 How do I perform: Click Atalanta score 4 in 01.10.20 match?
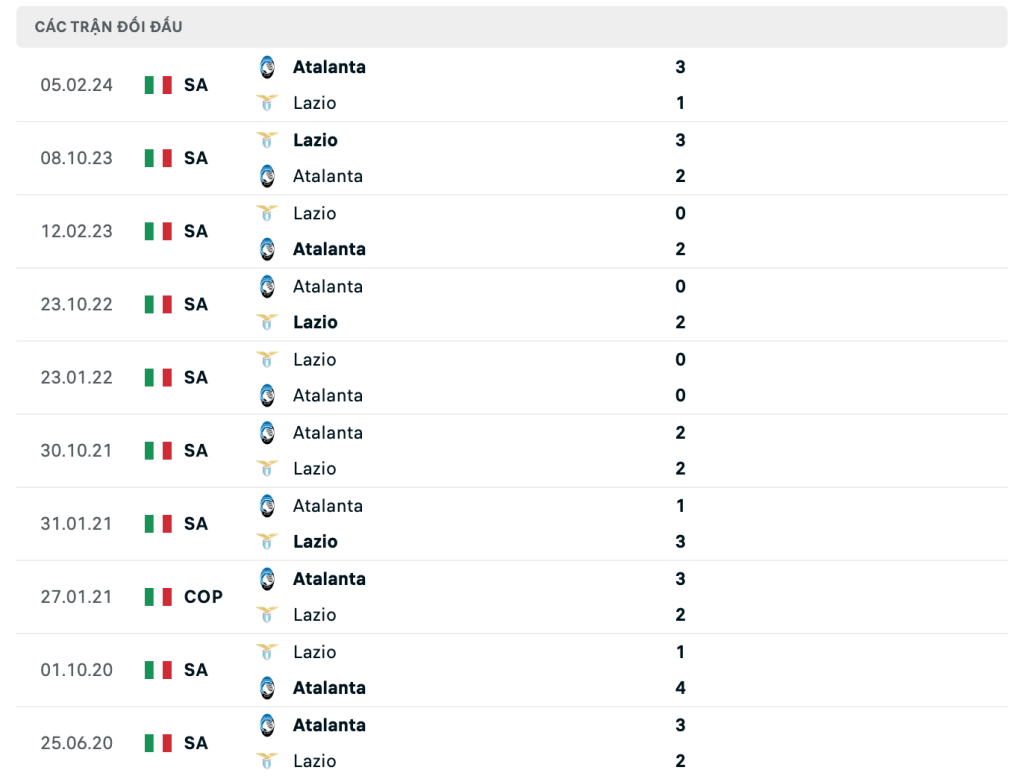click(680, 688)
